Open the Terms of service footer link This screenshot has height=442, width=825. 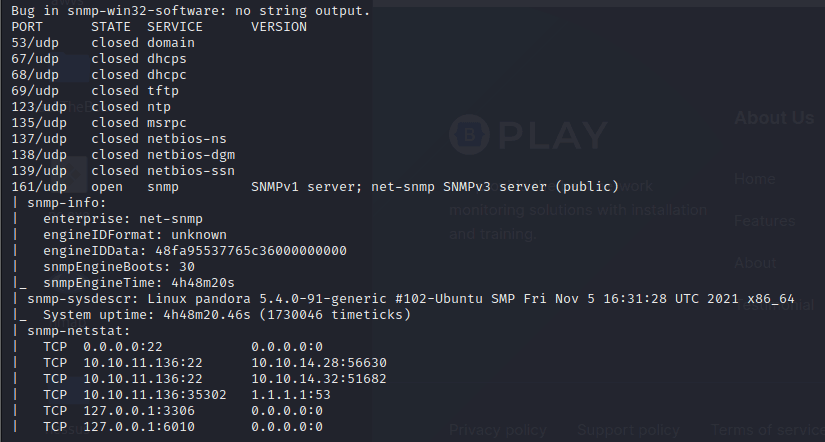pos(767,430)
